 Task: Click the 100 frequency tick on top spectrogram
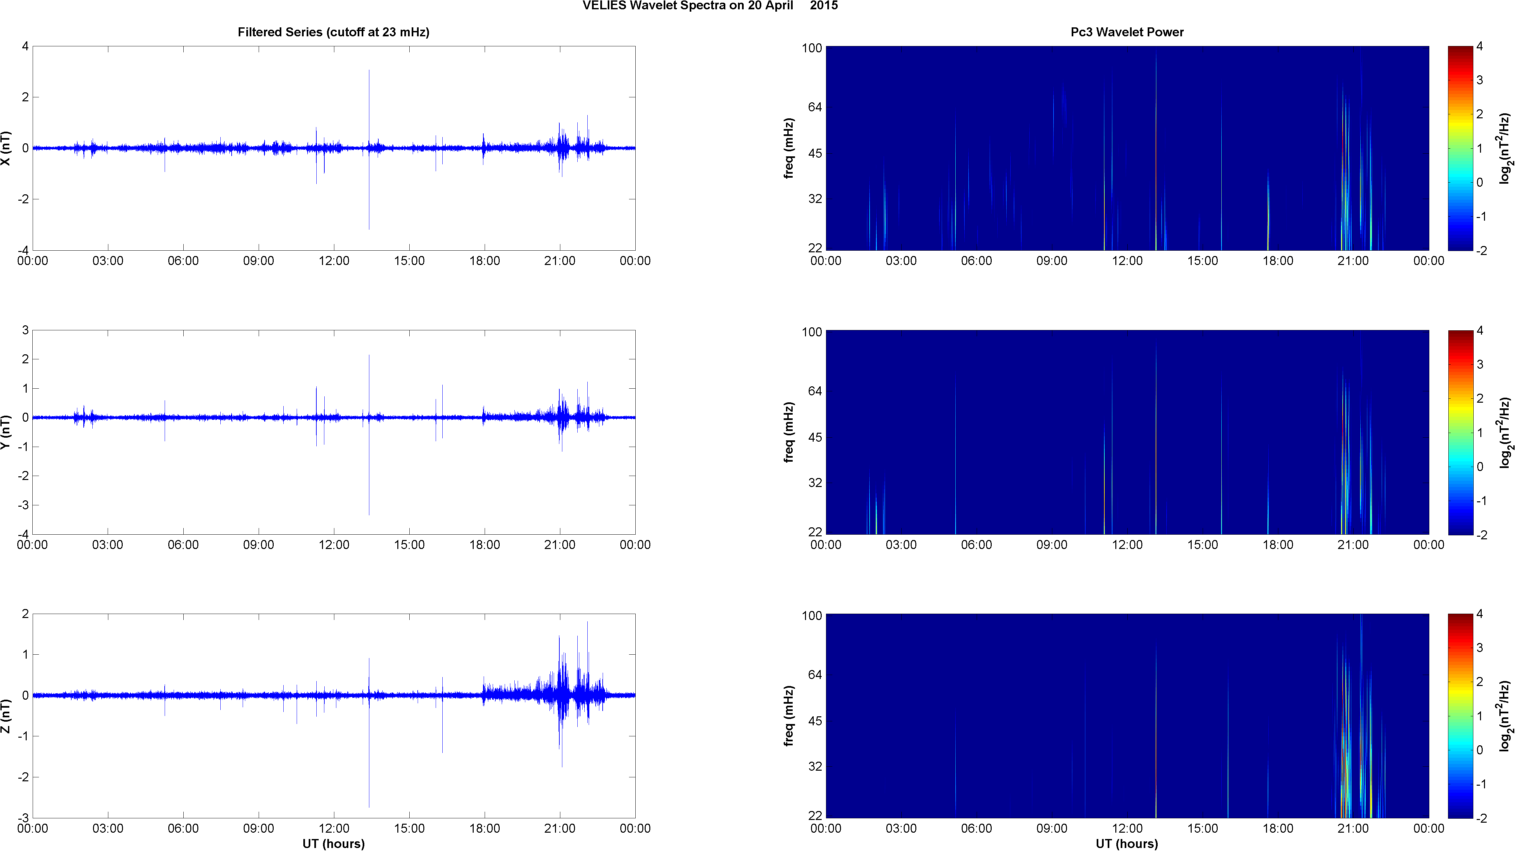[811, 48]
